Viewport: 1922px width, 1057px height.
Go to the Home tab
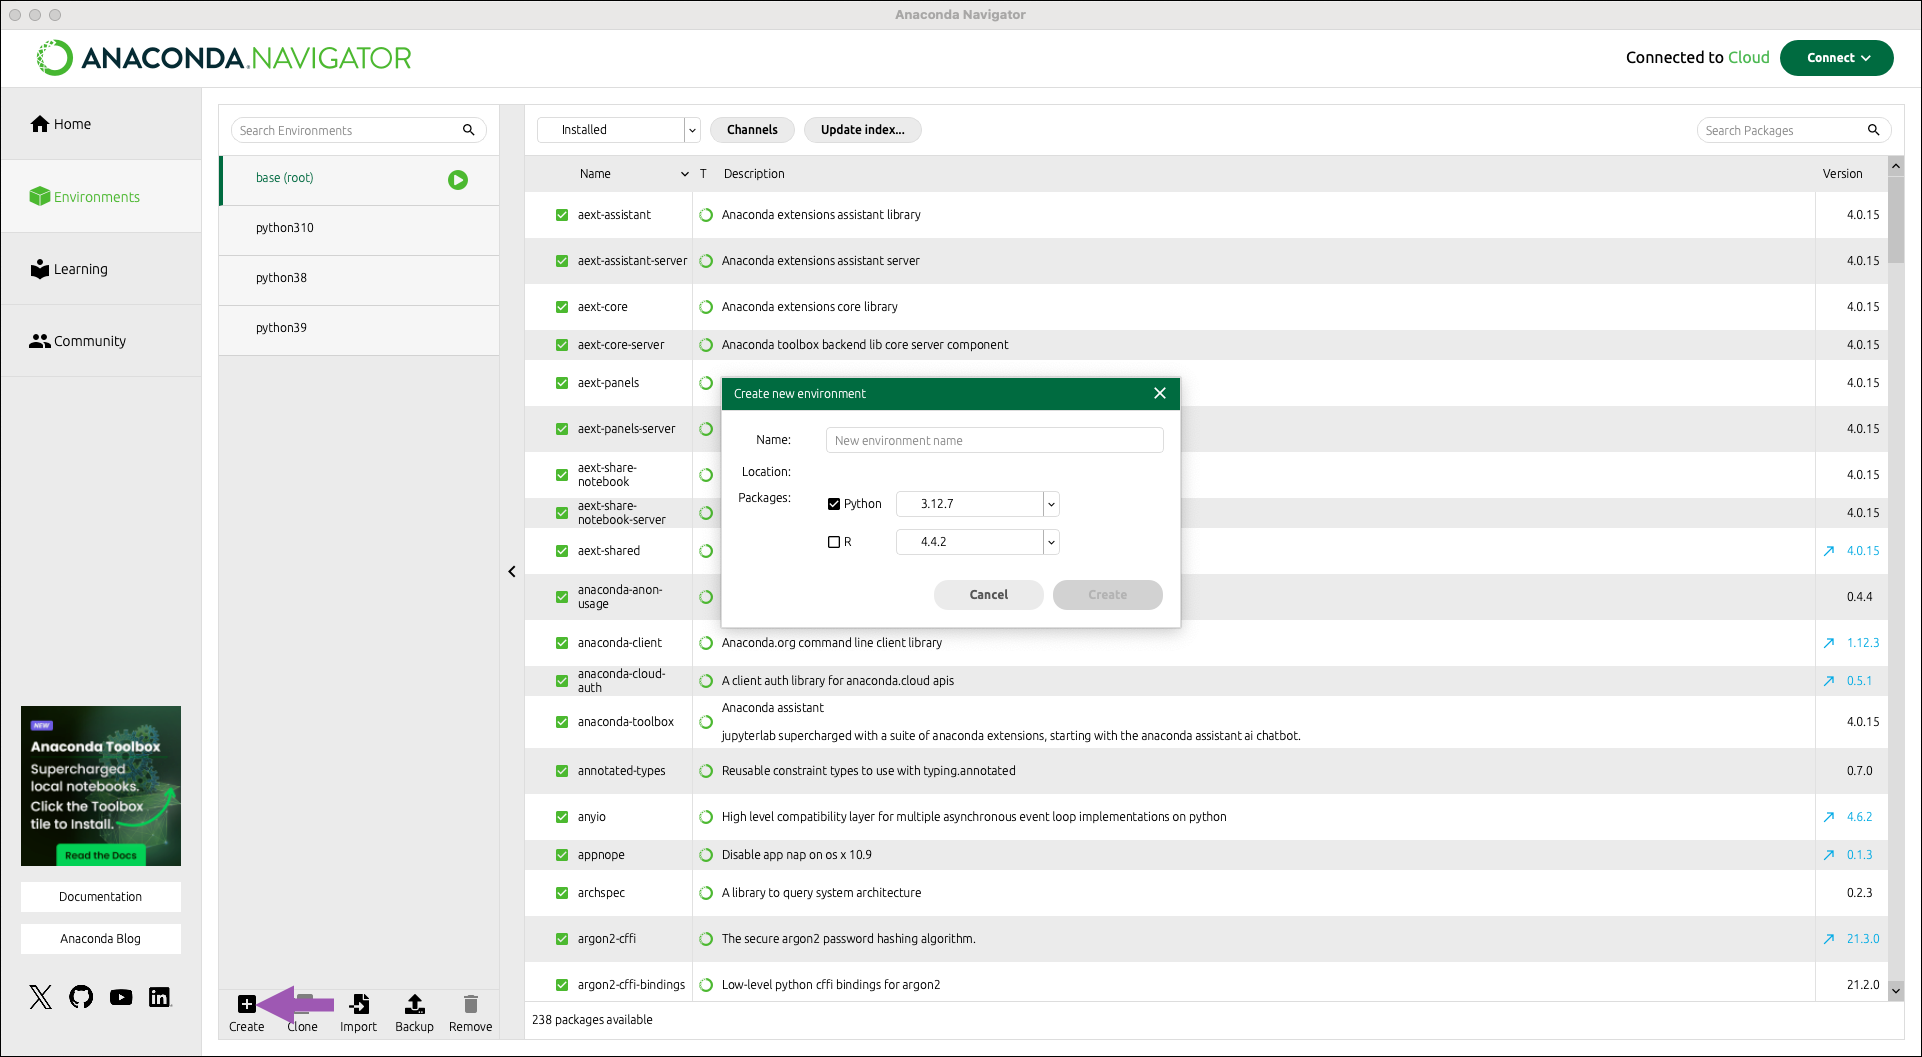(x=101, y=124)
